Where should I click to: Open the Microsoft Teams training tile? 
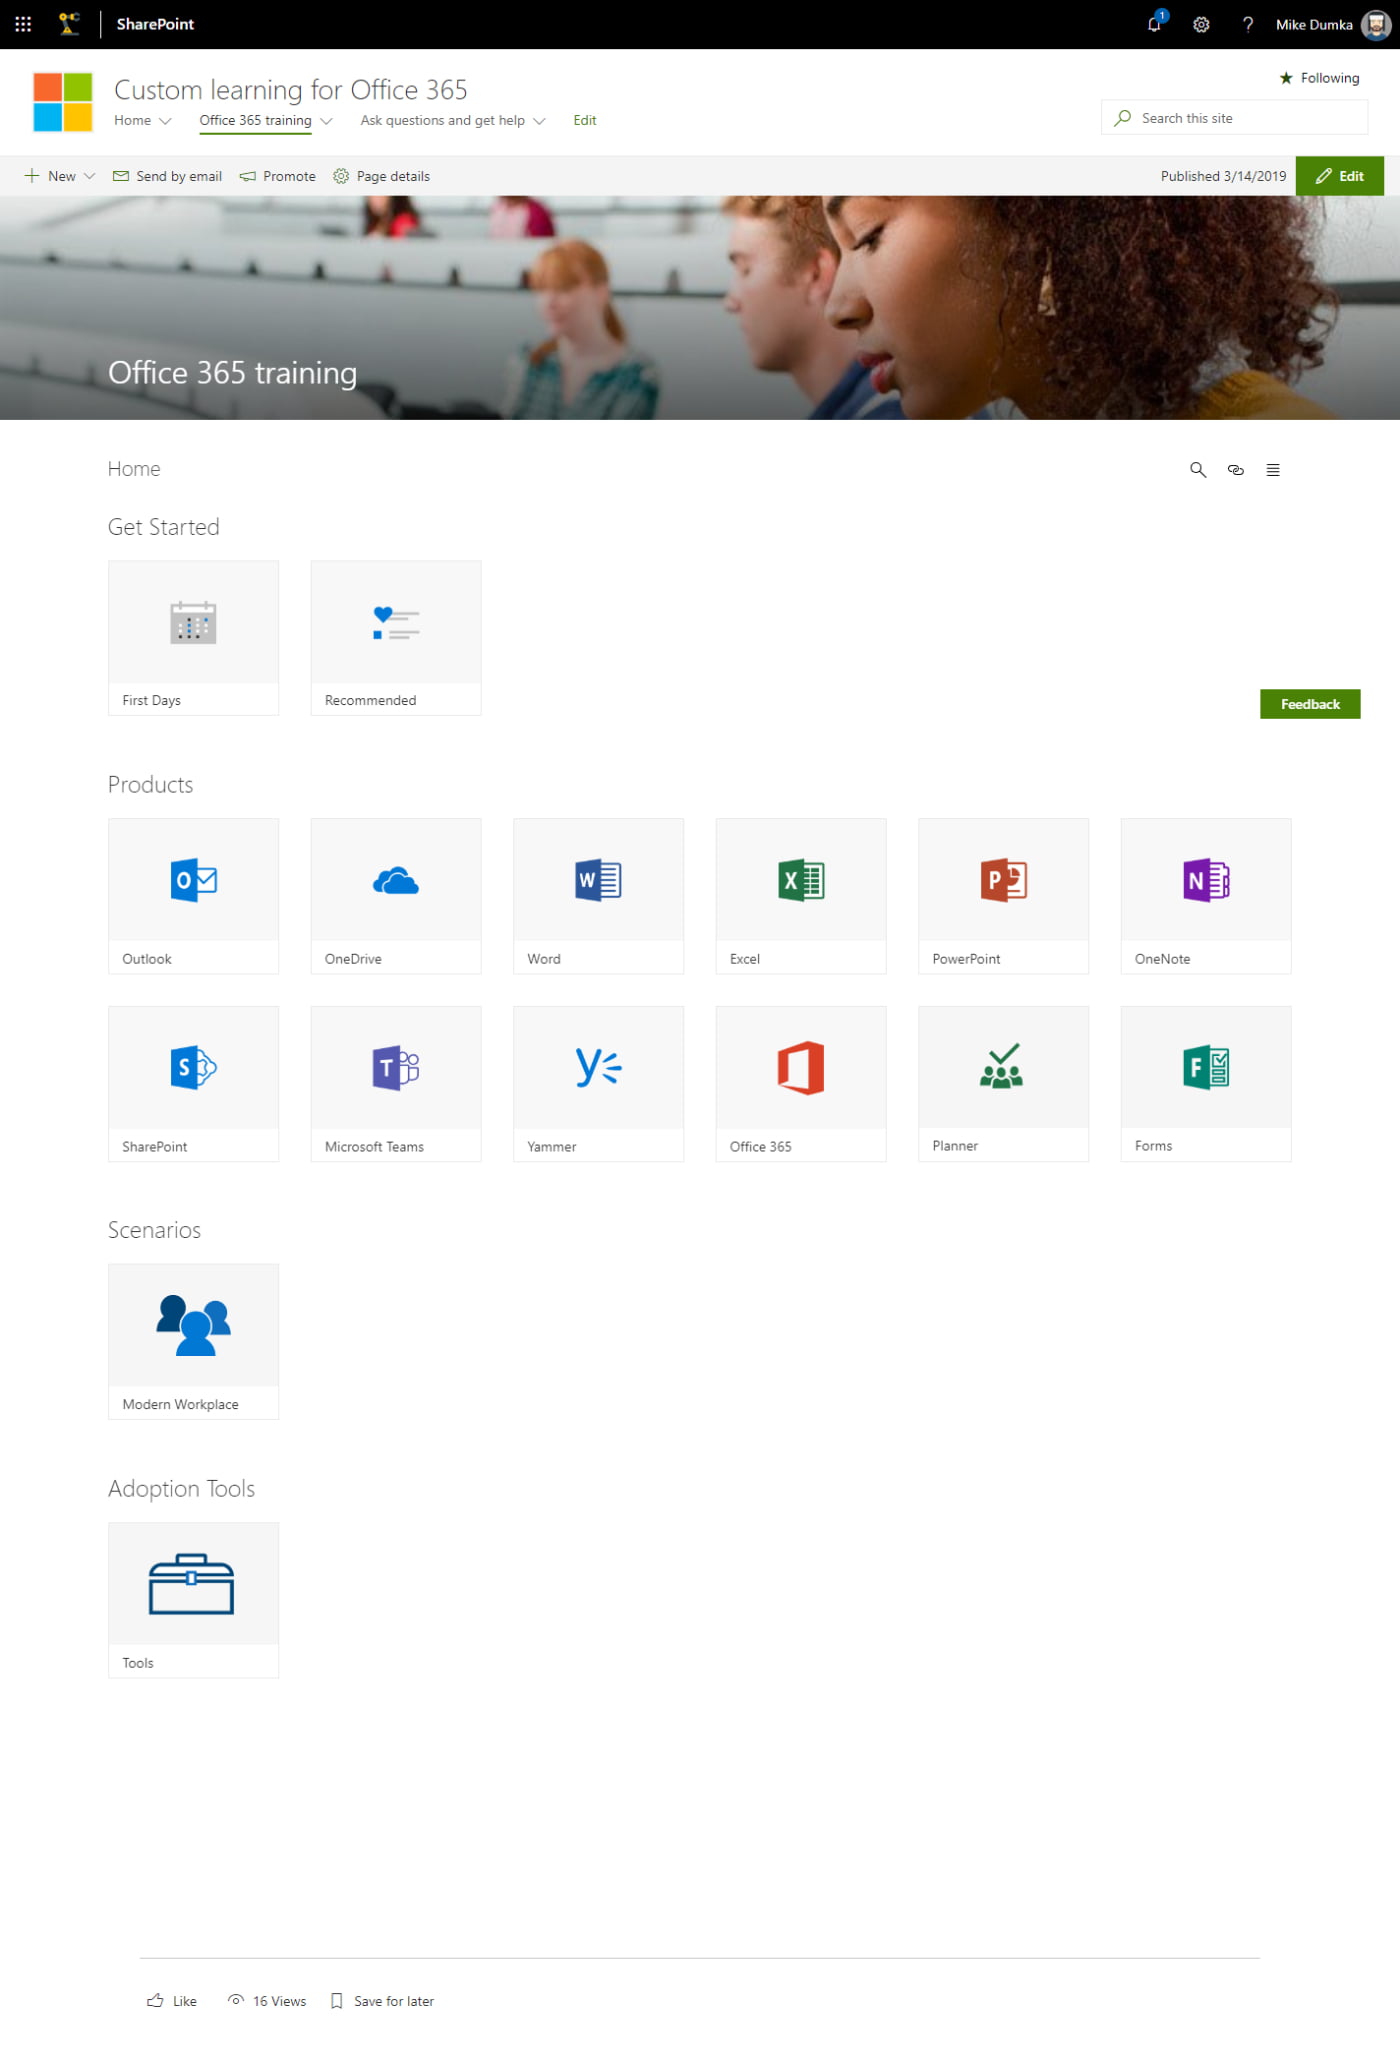(x=395, y=1083)
